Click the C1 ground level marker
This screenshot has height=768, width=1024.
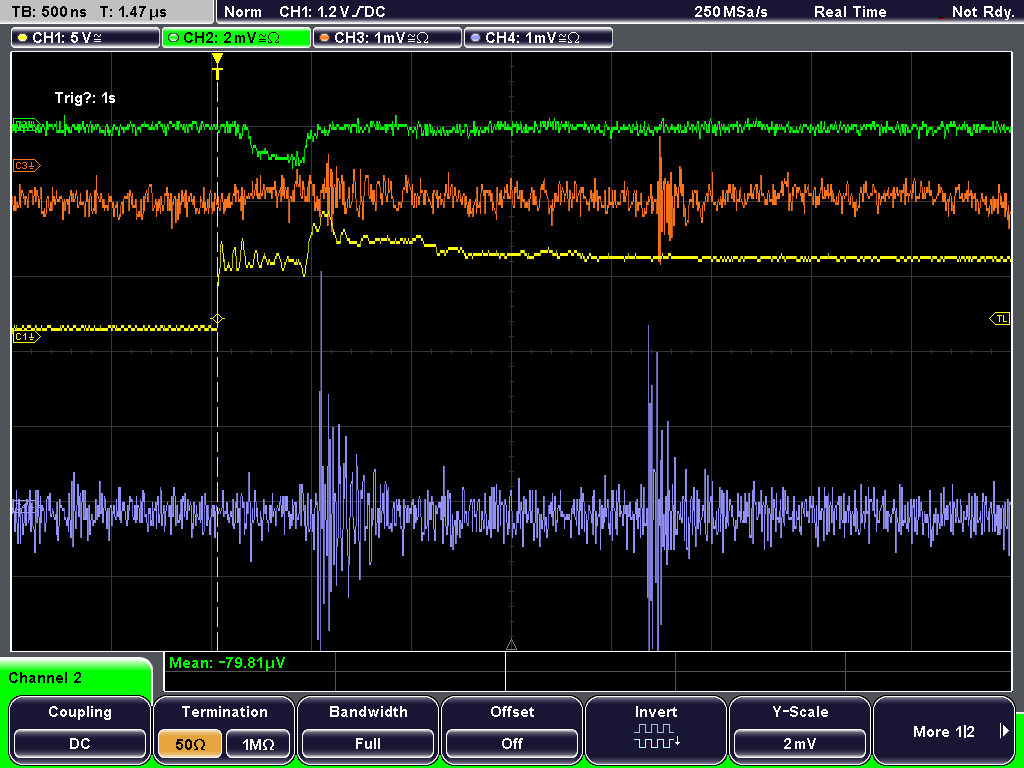click(x=26, y=337)
